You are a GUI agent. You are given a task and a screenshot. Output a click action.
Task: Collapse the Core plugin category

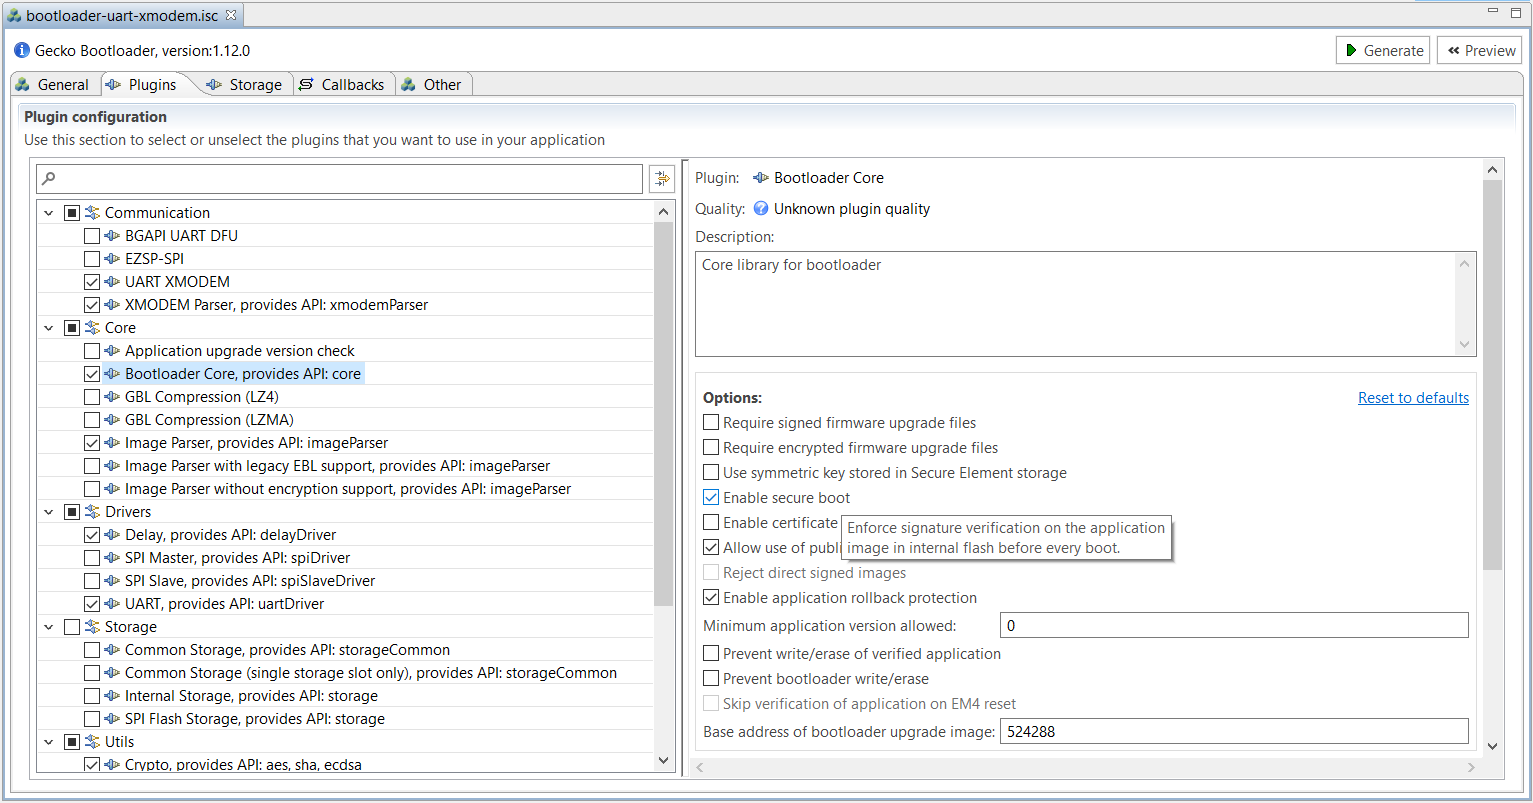(49, 328)
